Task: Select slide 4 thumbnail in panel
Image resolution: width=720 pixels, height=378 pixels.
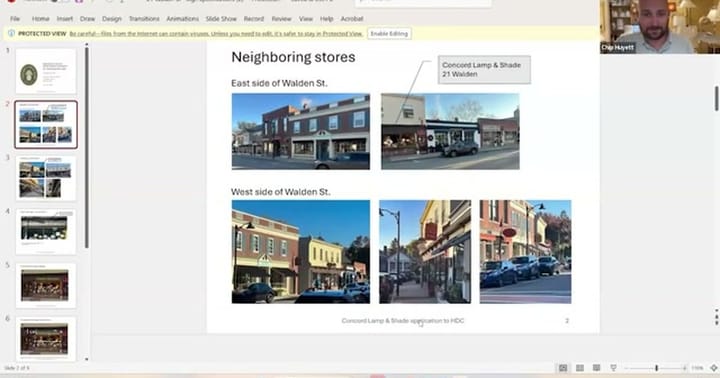Action: (x=46, y=231)
